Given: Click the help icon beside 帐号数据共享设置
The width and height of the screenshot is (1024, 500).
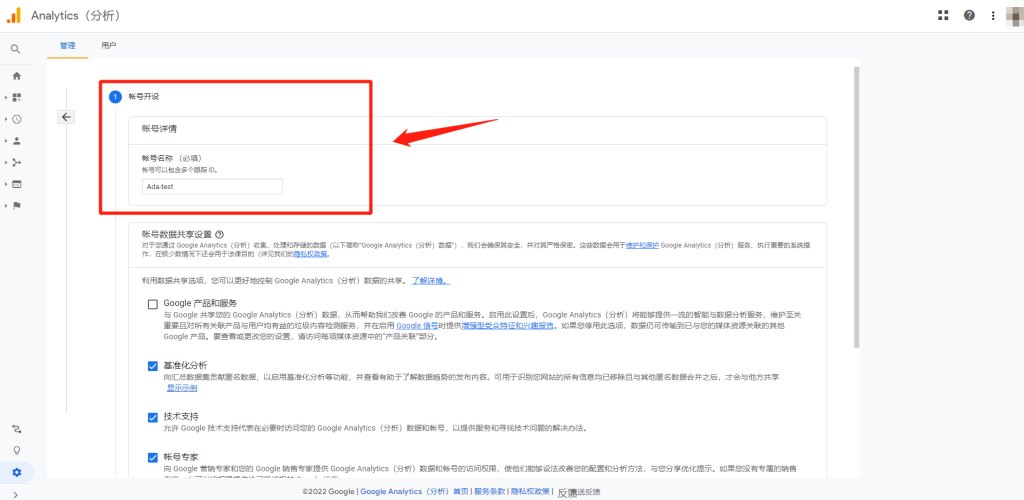Looking at the screenshot, I should coord(219,234).
